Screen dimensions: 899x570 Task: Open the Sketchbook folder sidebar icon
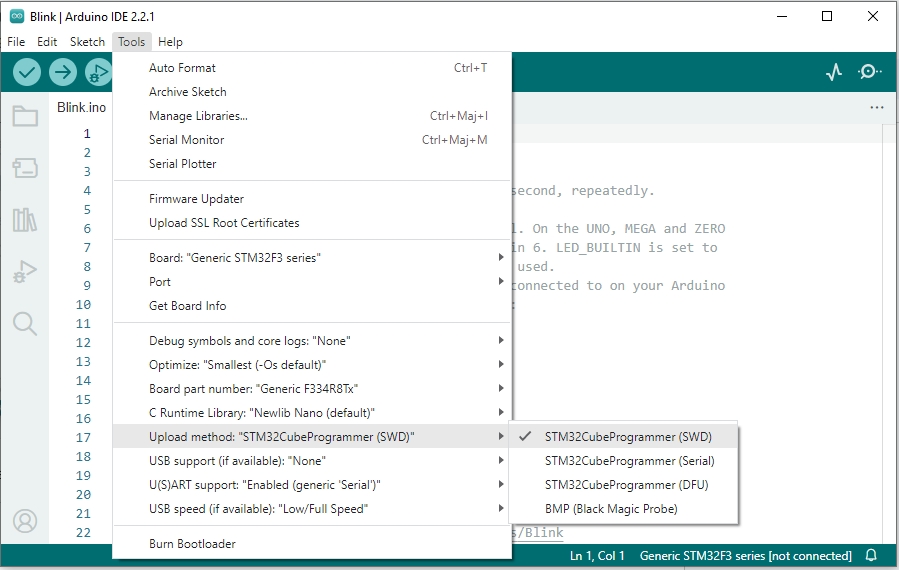point(25,116)
